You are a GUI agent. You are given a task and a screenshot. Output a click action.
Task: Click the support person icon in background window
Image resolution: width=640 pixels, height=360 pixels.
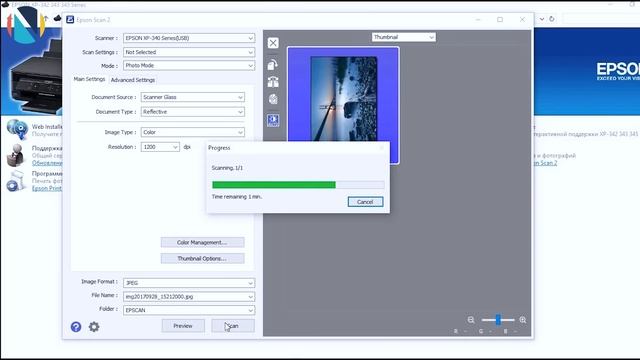coord(16,155)
